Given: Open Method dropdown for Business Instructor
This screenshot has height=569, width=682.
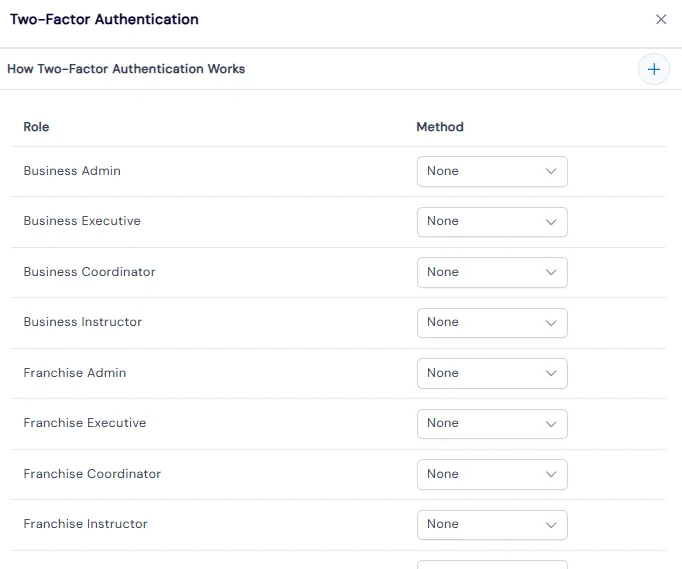Looking at the screenshot, I should pos(492,323).
